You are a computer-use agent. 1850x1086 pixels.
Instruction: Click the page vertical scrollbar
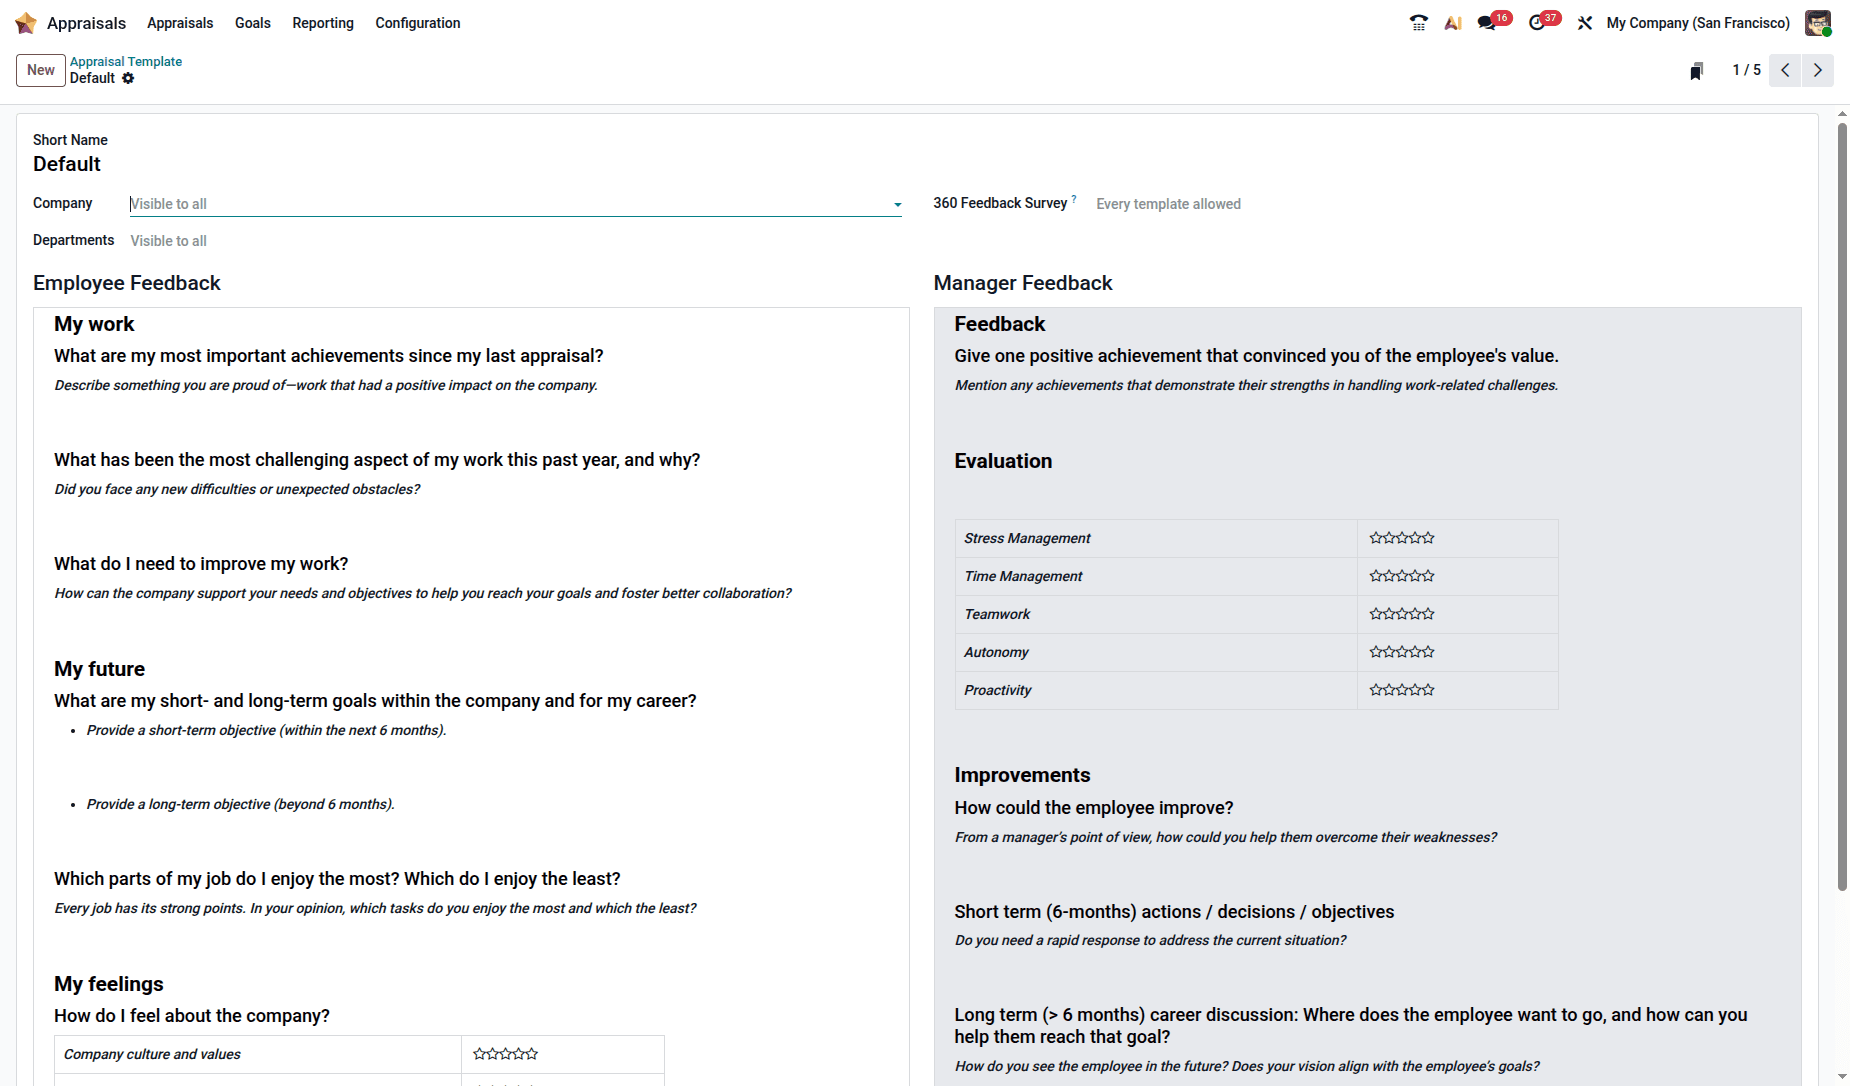click(1842, 505)
